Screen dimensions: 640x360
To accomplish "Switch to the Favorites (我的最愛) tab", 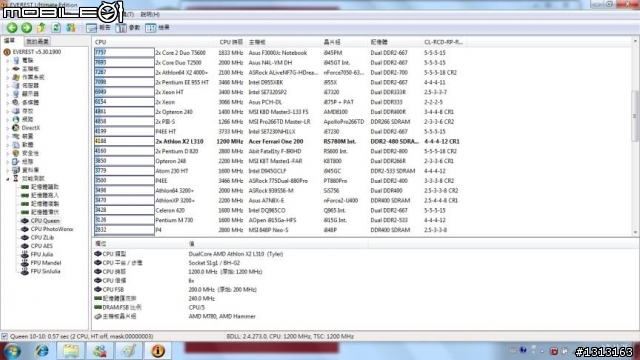I will (37, 41).
